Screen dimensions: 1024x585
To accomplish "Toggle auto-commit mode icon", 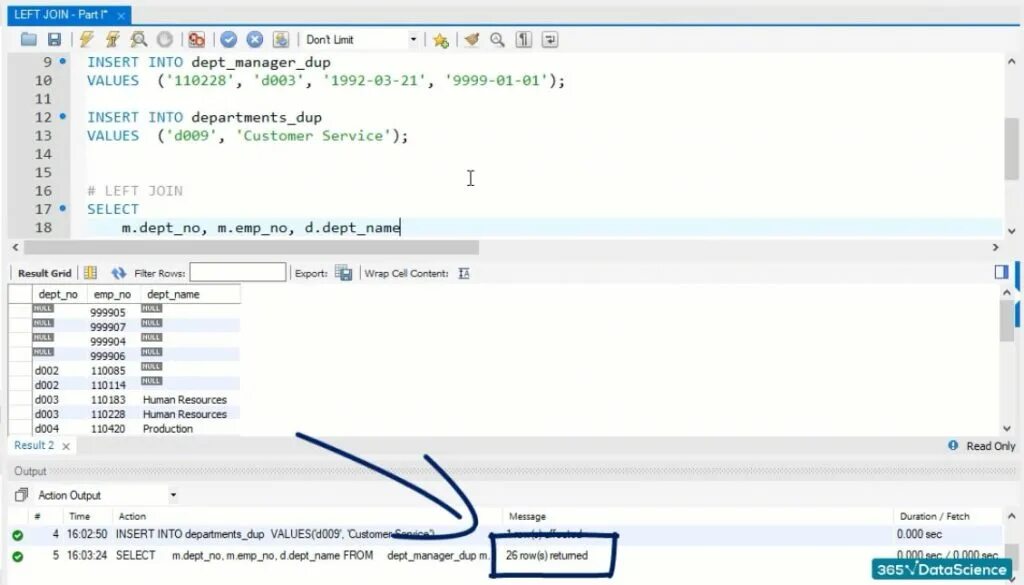I will (281, 40).
